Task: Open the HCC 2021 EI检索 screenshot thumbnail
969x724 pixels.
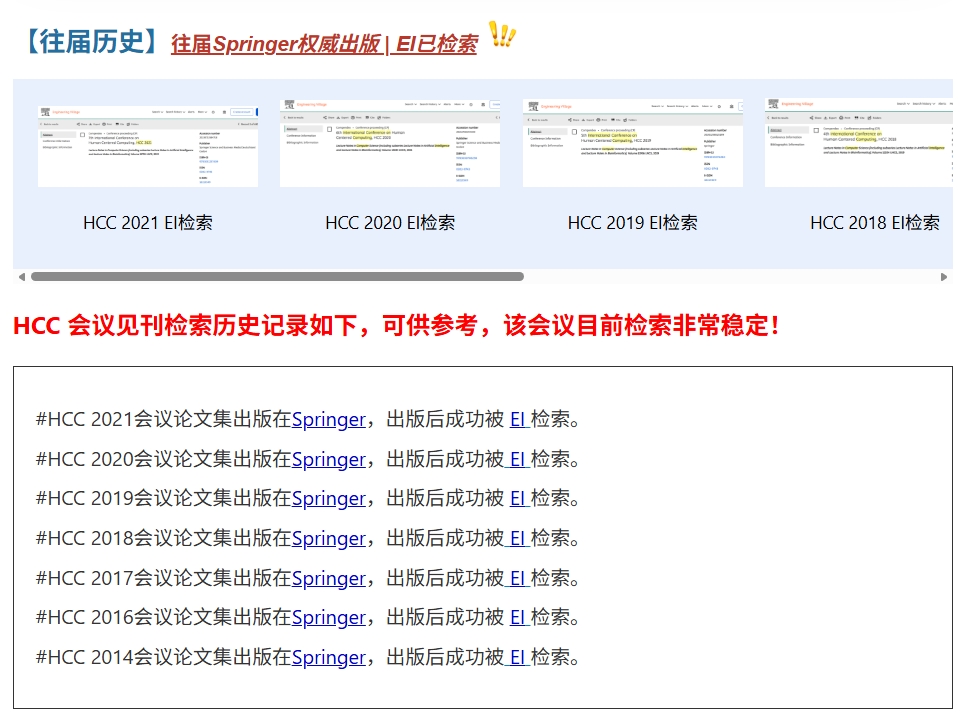Action: click(148, 146)
